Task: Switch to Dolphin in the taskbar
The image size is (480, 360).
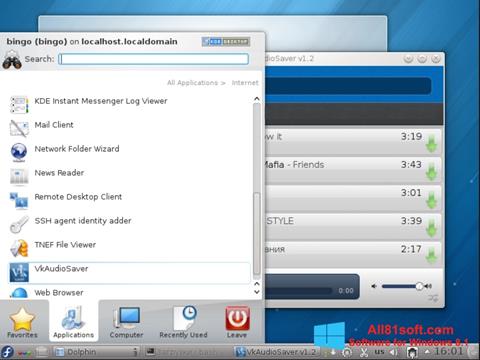Action: [97, 352]
